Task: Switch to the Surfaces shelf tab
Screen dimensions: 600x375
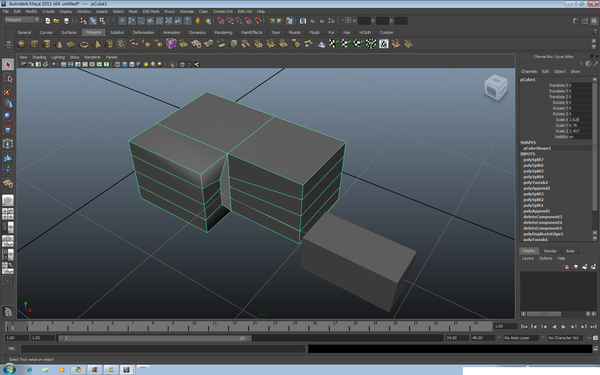Action: tap(69, 33)
